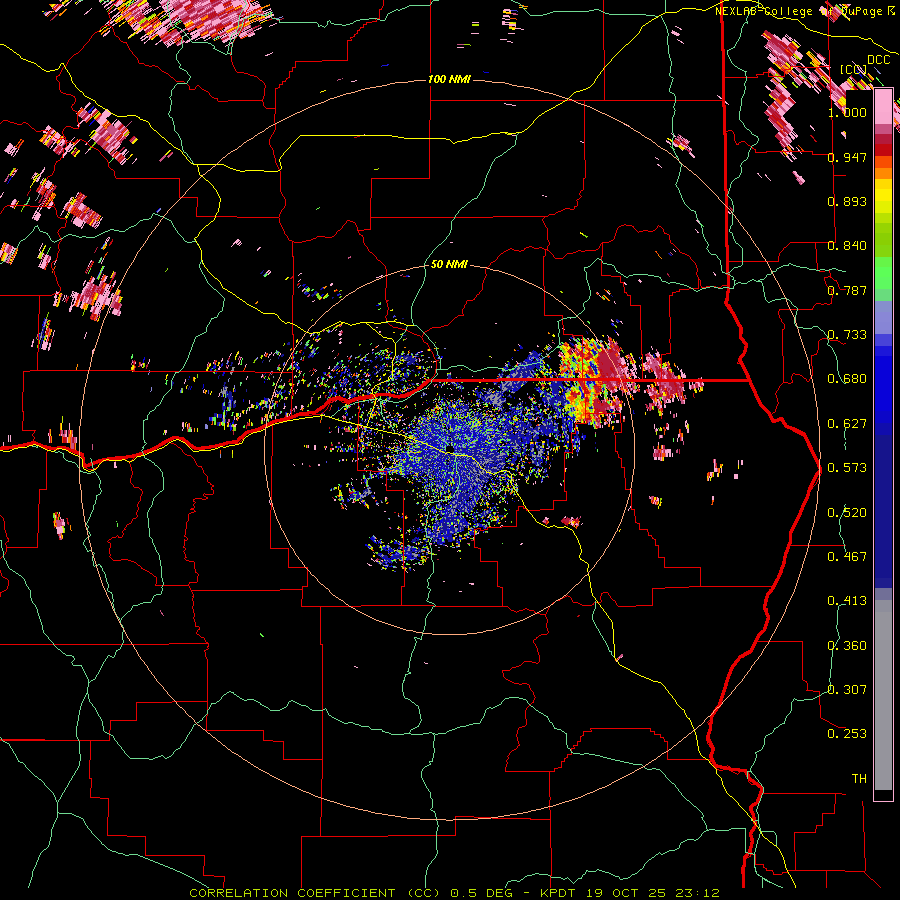Click the 0.253 color scale value
The image size is (900, 900).
[847, 734]
